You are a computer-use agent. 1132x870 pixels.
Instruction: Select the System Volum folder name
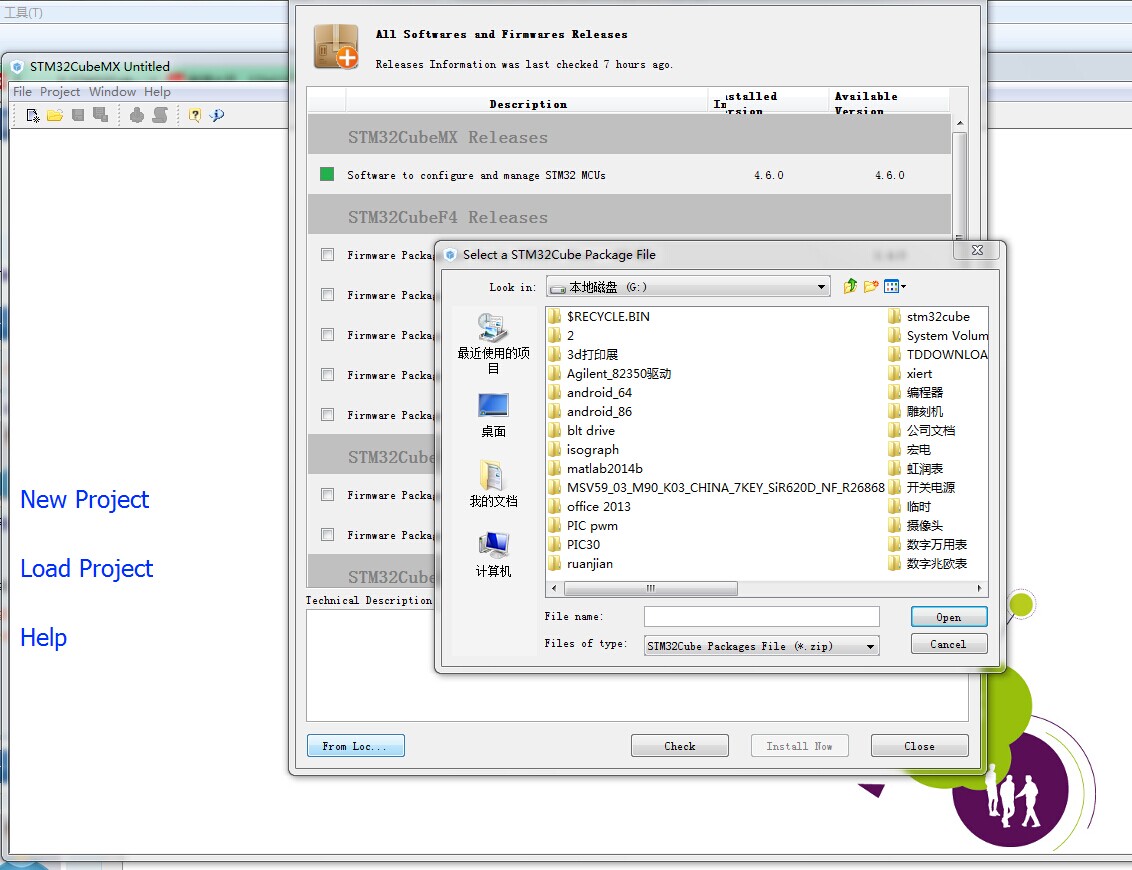click(x=947, y=335)
